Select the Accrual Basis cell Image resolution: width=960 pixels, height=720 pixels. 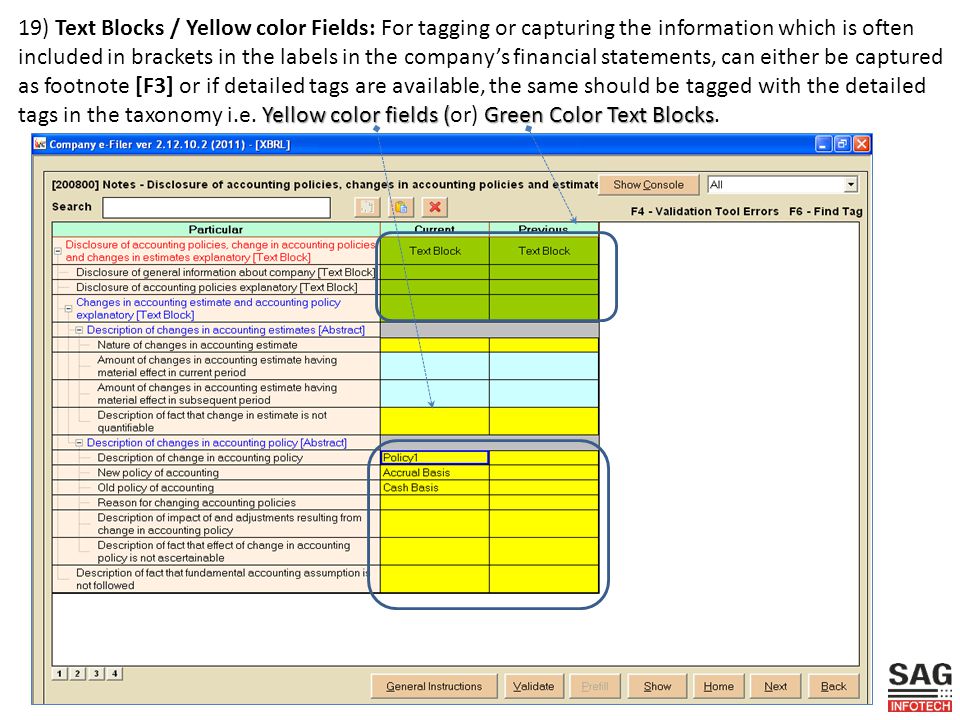pos(435,473)
